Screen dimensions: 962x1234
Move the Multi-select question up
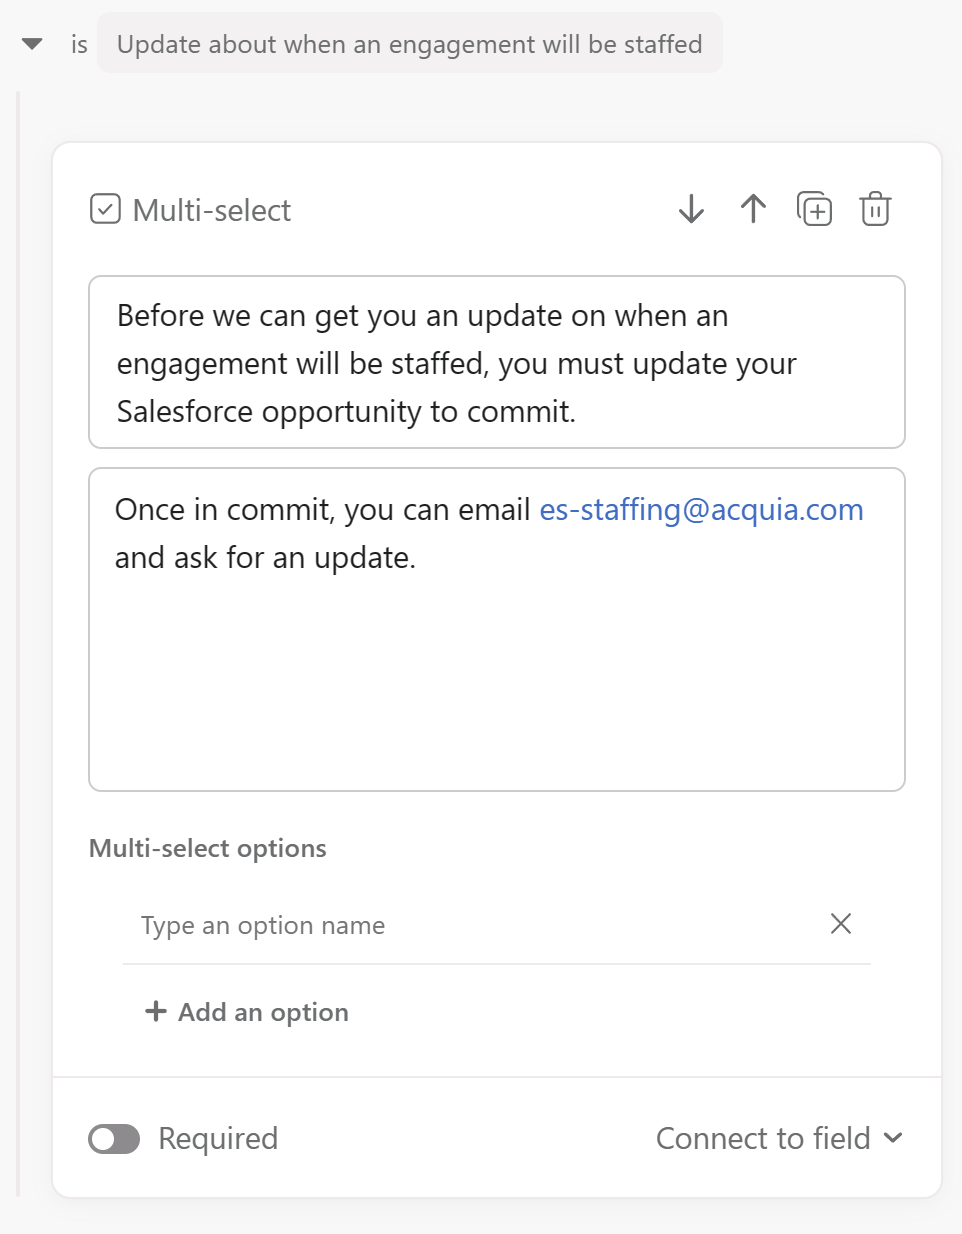pos(753,209)
